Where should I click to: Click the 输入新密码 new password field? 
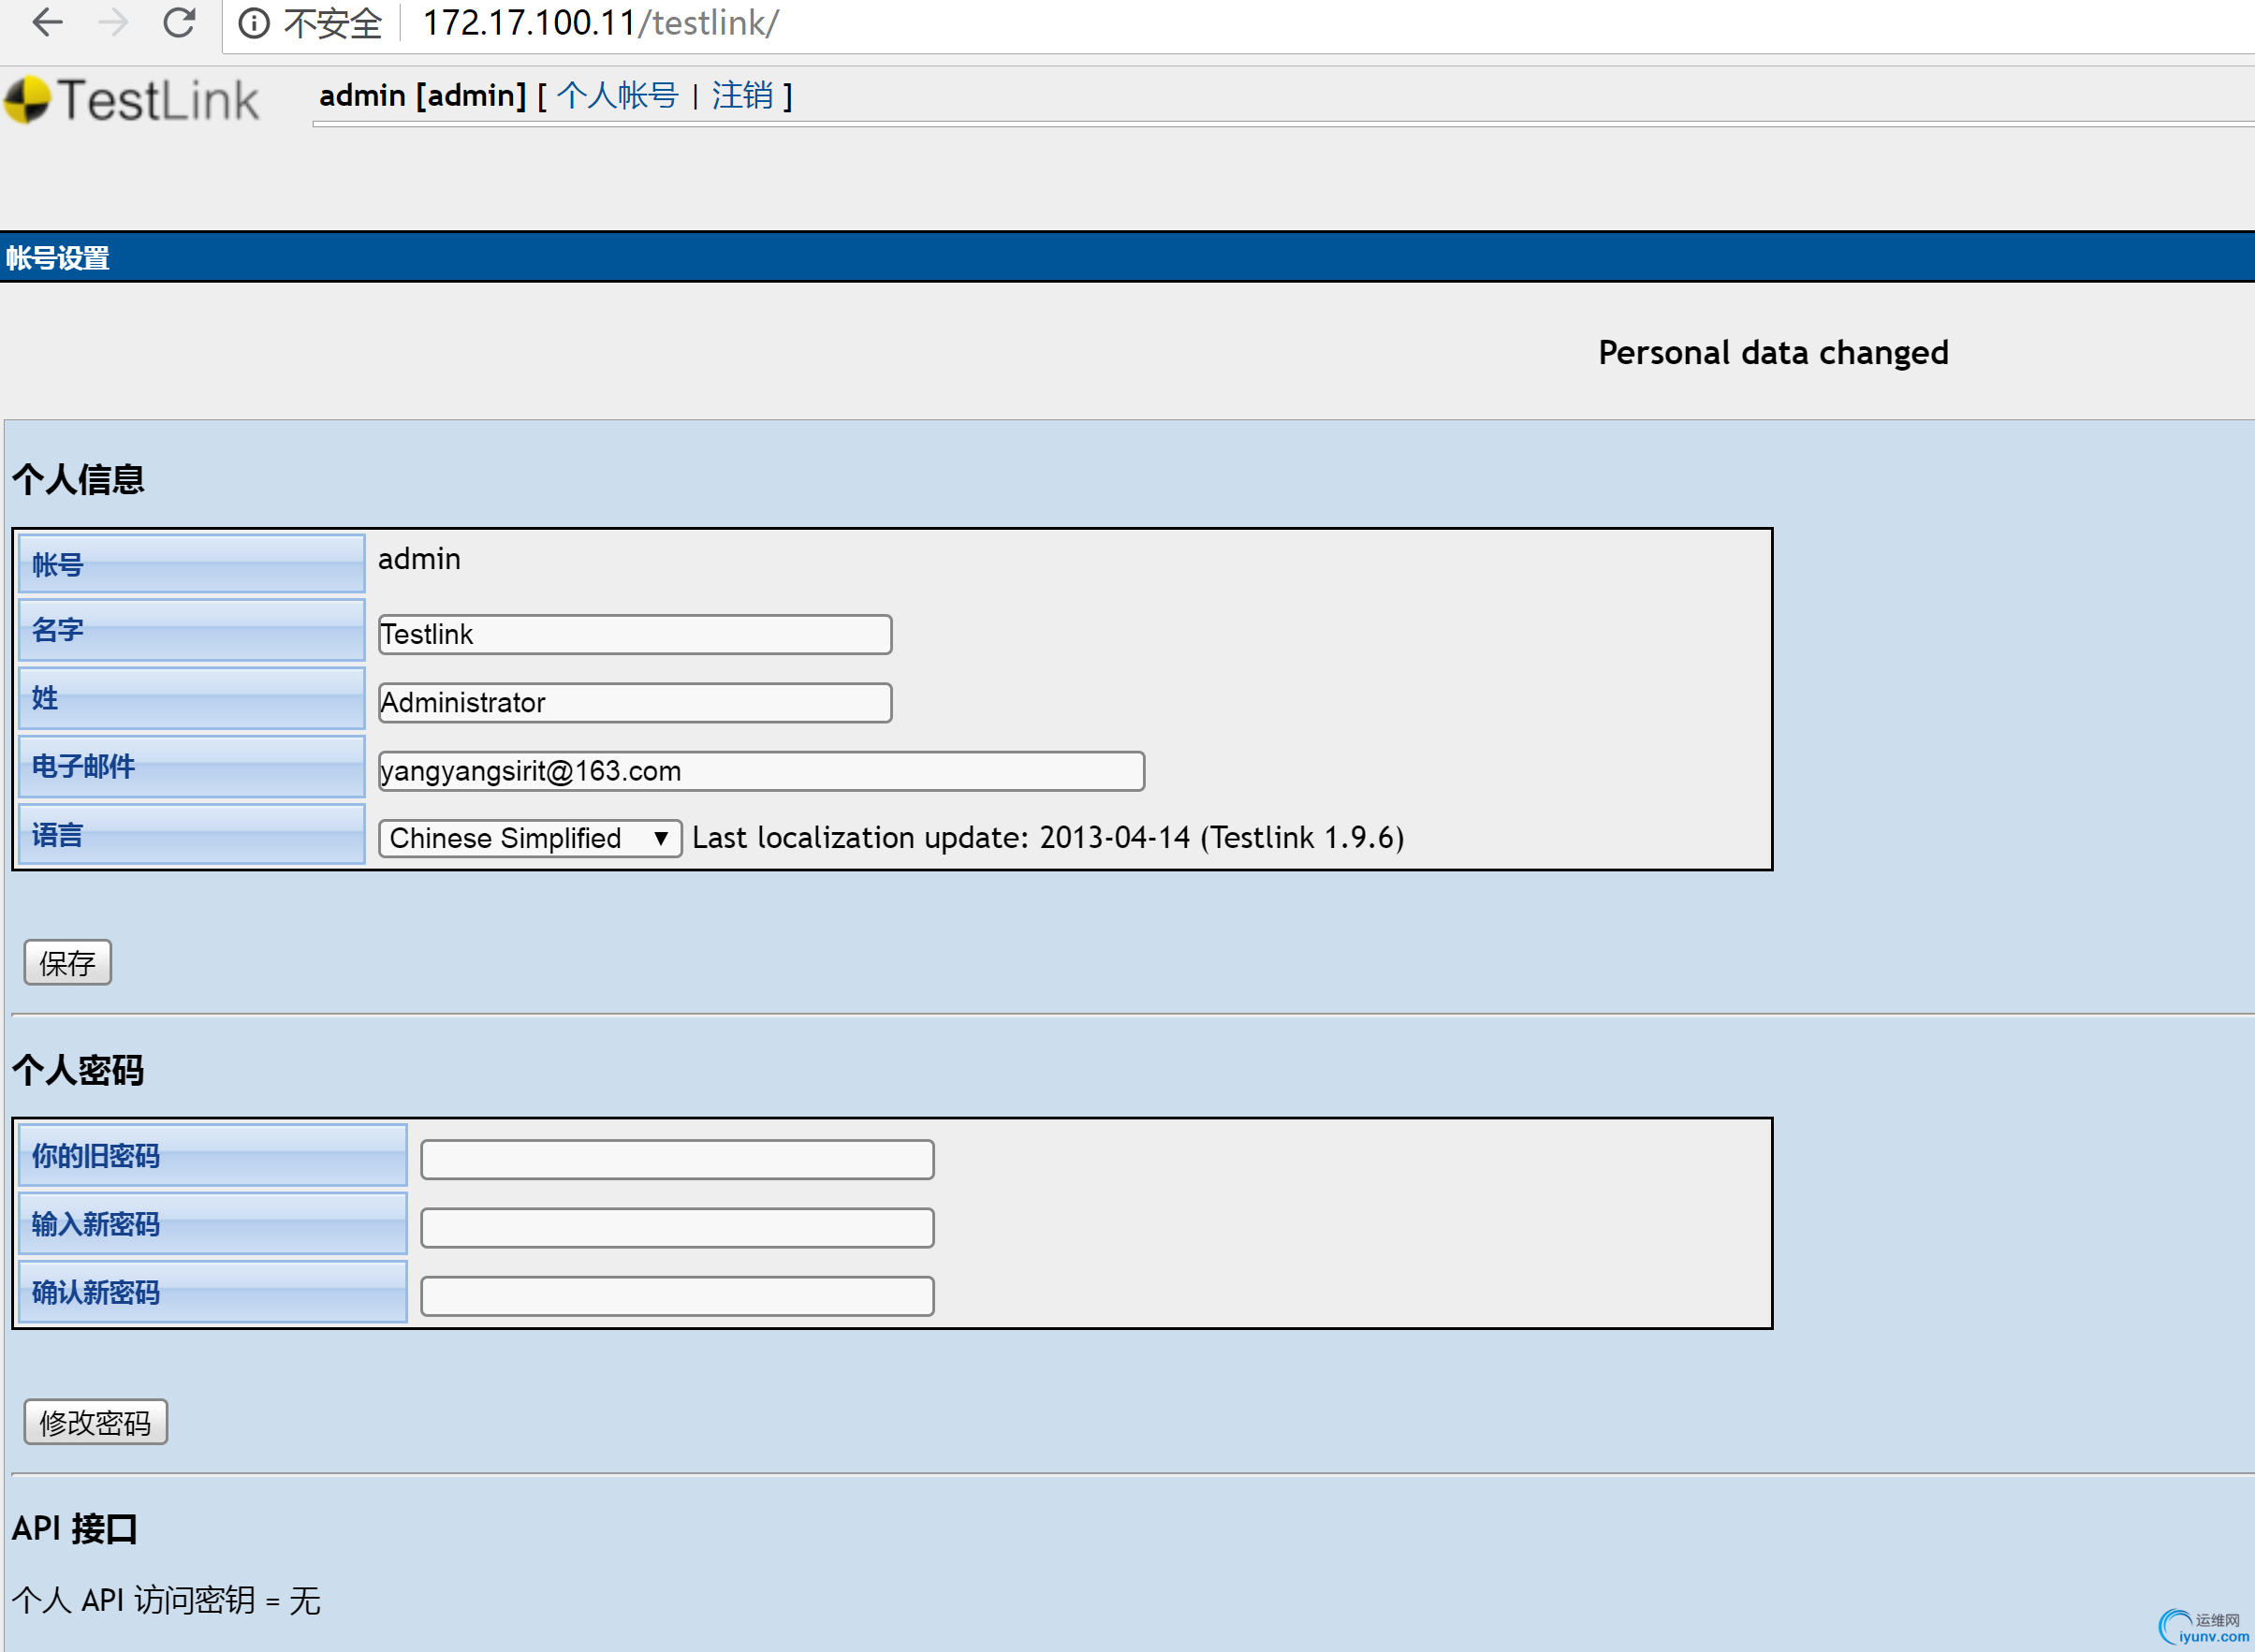(x=677, y=1228)
